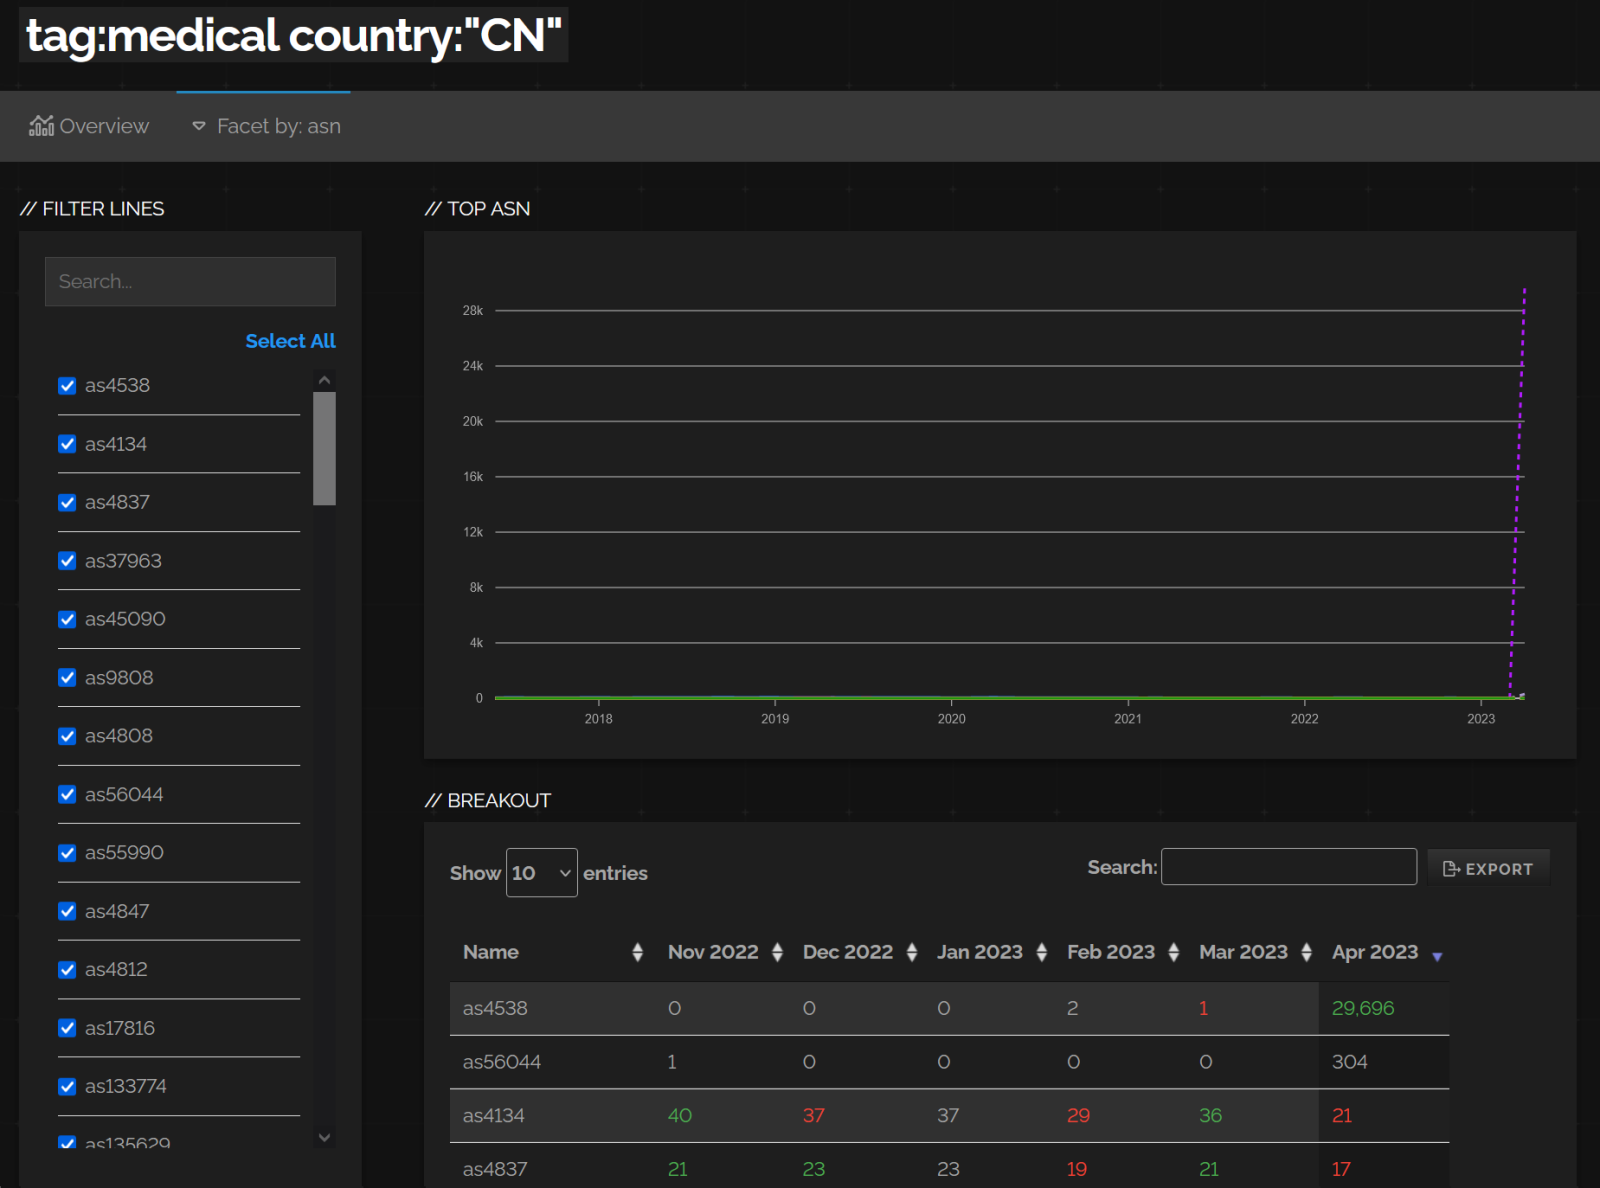Viewport: 1600px width, 1188px height.
Task: Sort table by Name column
Action: [552, 952]
